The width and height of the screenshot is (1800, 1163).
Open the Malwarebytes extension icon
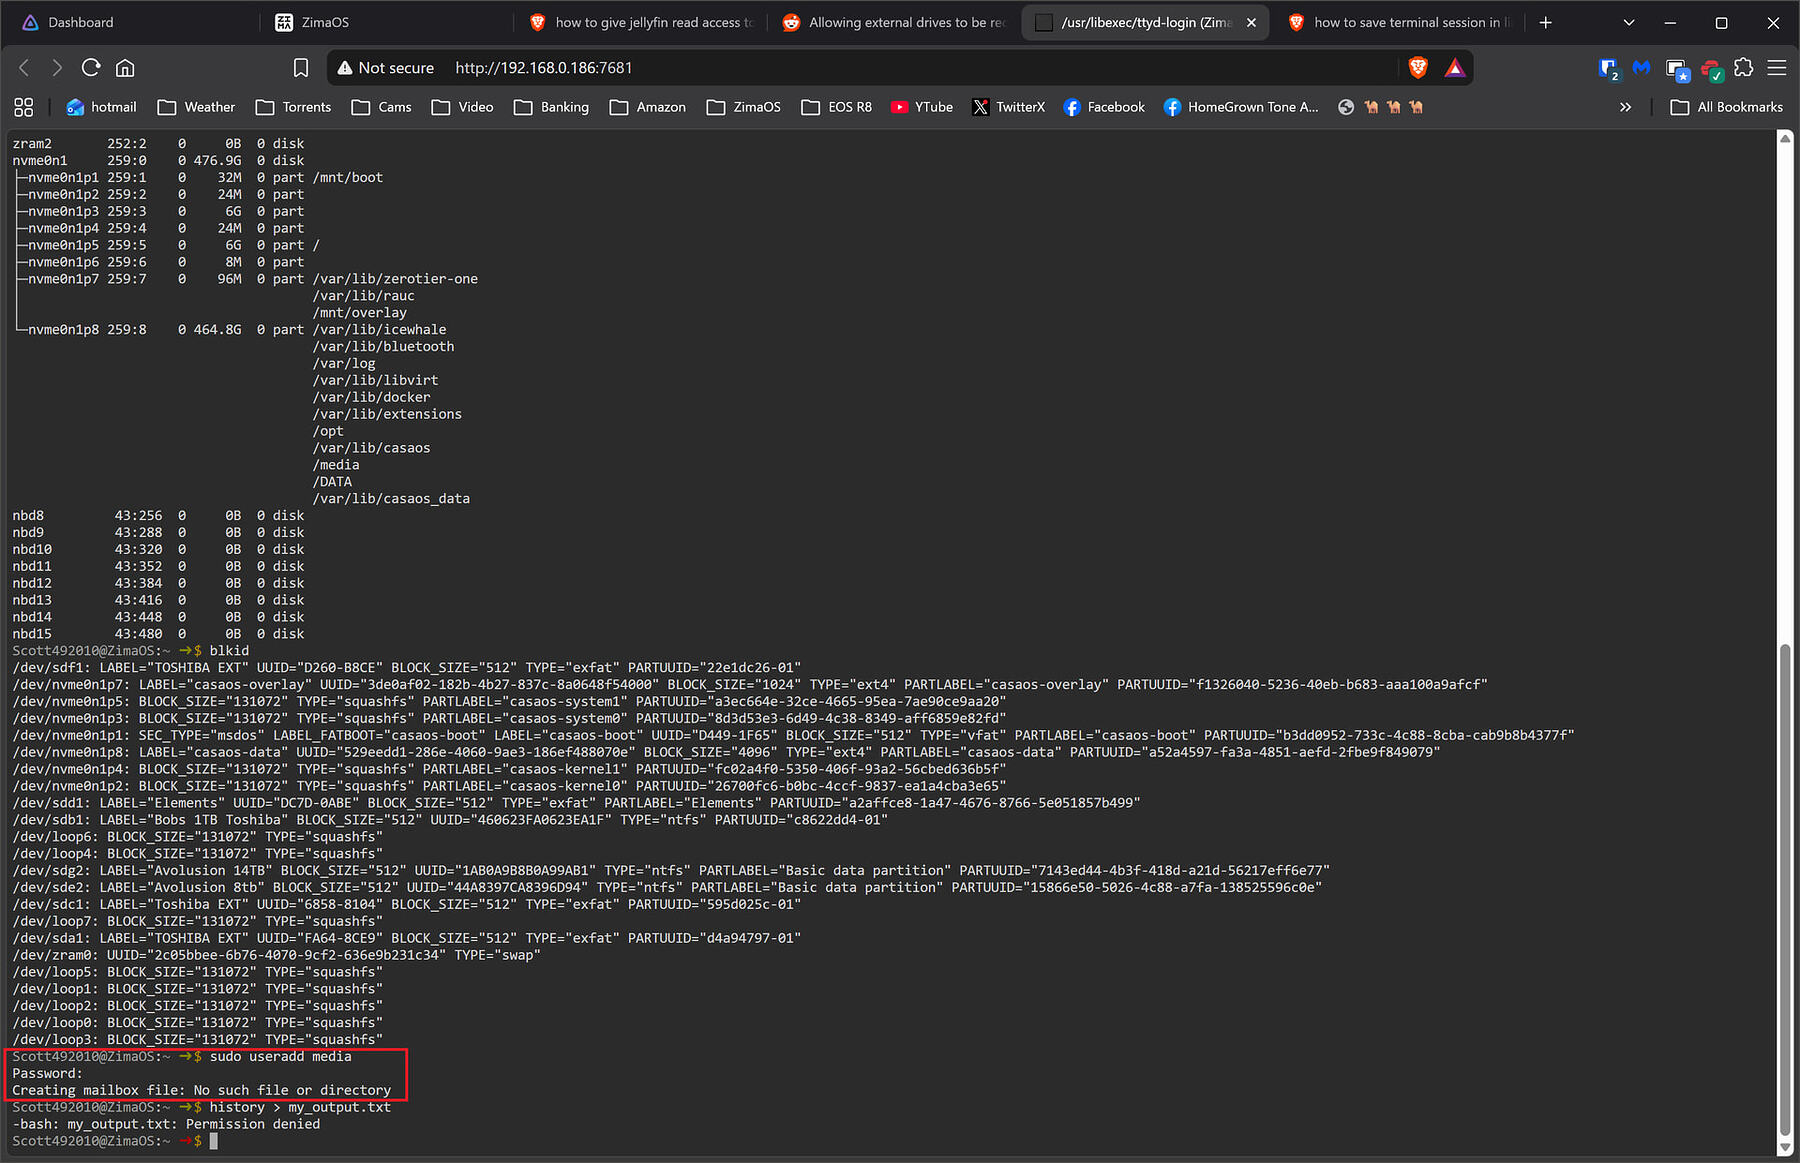point(1641,68)
